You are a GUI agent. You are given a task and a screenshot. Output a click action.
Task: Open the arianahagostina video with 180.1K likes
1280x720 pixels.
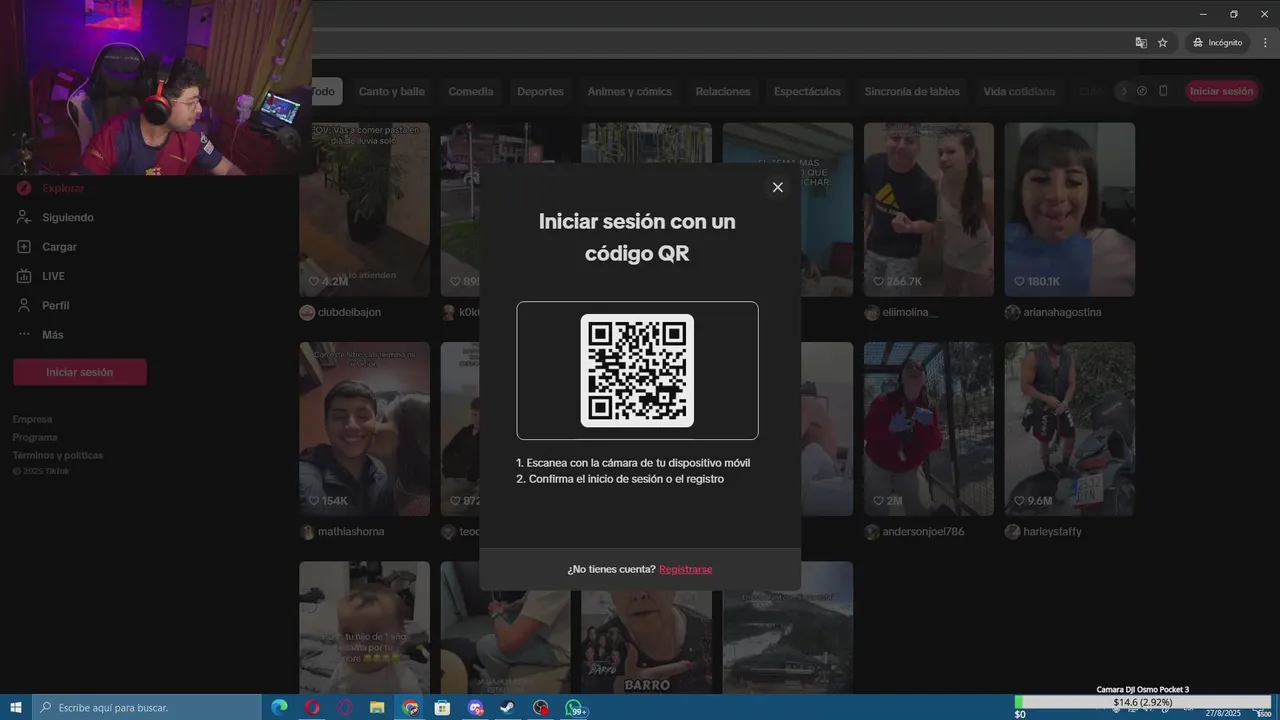click(x=1070, y=210)
